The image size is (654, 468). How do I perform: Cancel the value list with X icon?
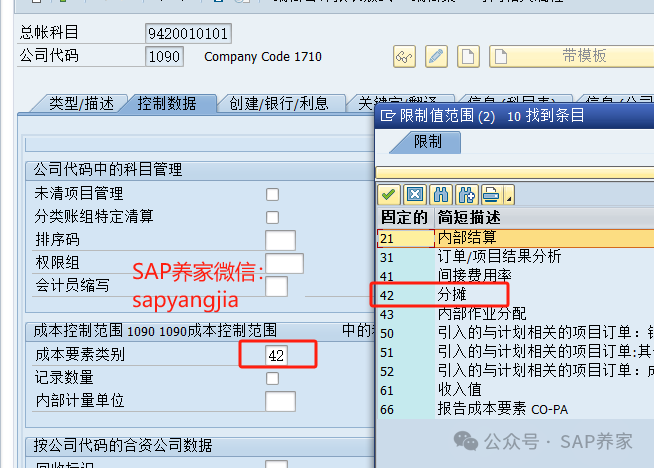[415, 194]
